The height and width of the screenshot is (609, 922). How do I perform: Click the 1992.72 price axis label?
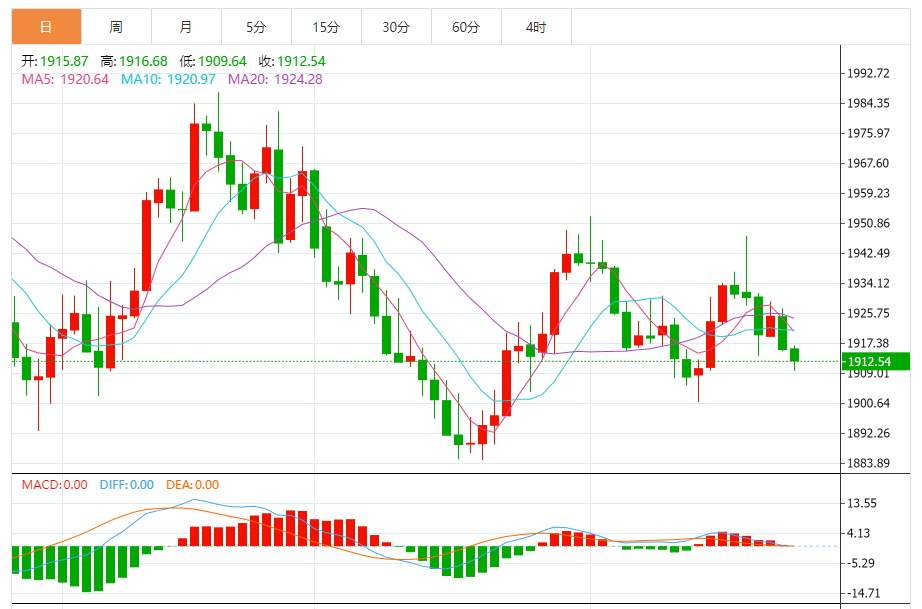[868, 73]
